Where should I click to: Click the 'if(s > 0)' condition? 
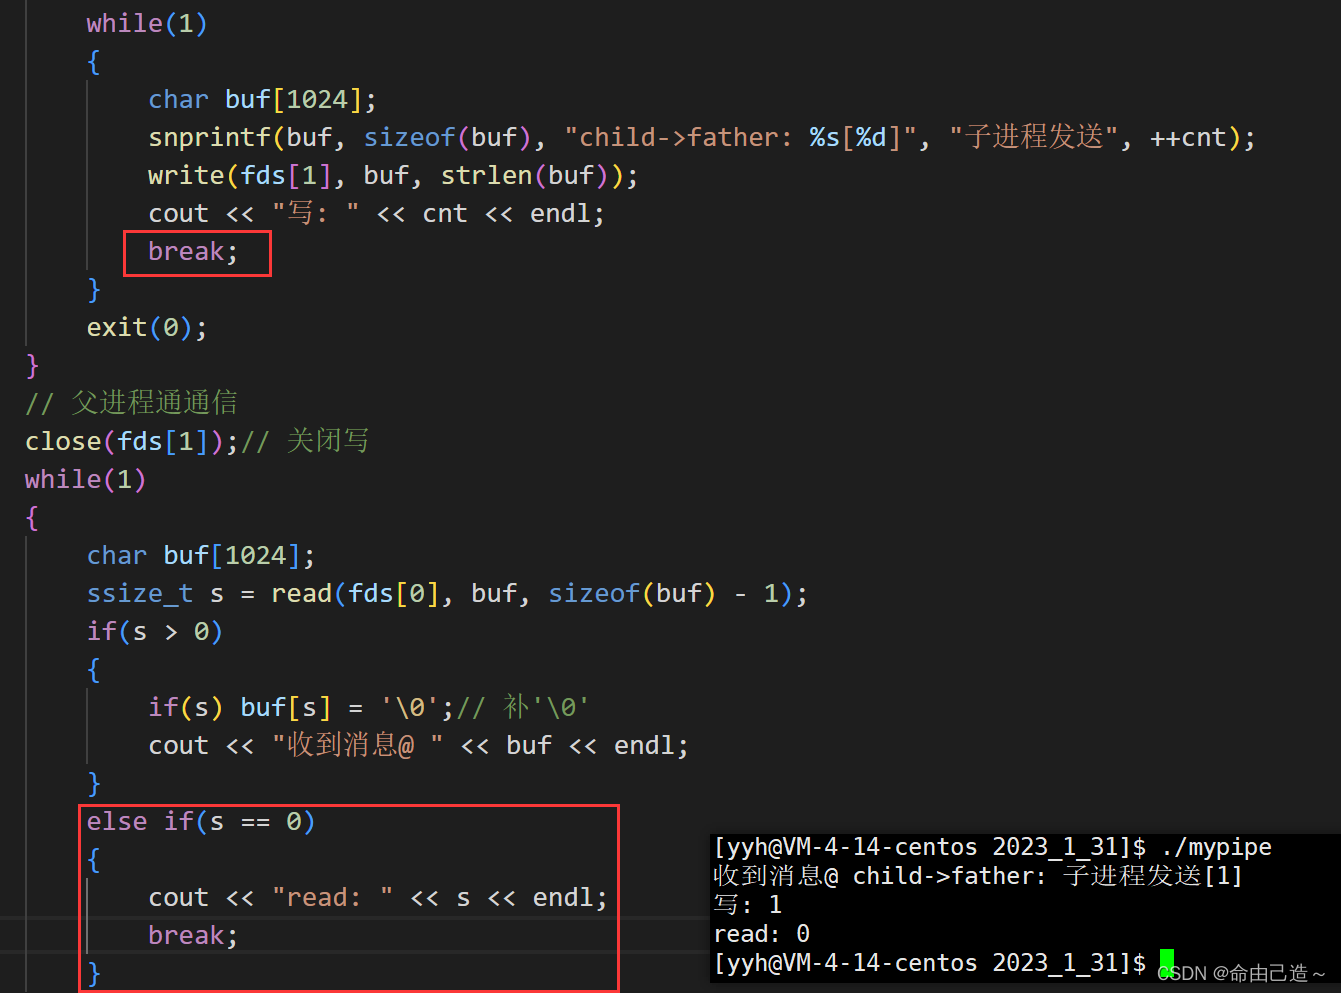click(x=155, y=631)
